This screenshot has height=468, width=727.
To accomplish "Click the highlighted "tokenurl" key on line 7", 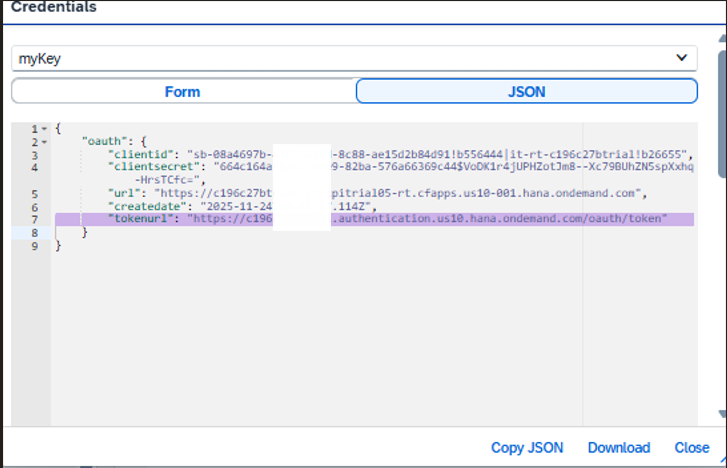I will (141, 219).
